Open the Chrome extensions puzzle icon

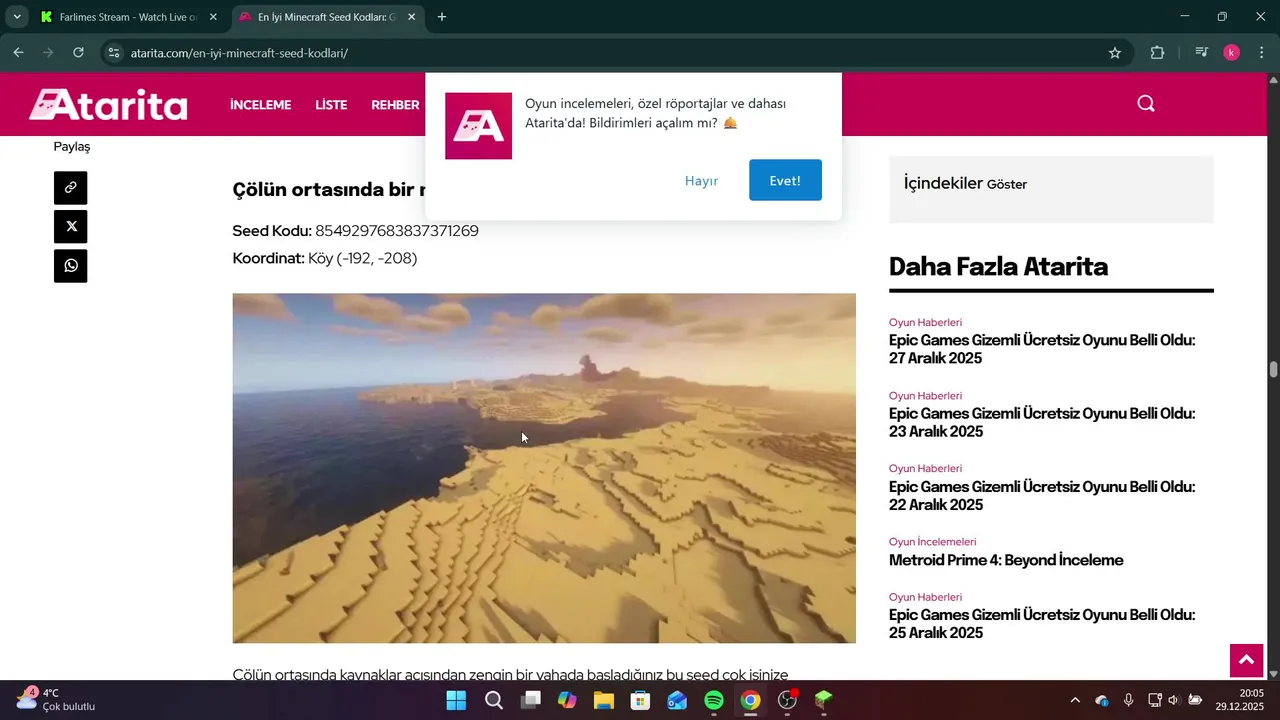[1157, 53]
